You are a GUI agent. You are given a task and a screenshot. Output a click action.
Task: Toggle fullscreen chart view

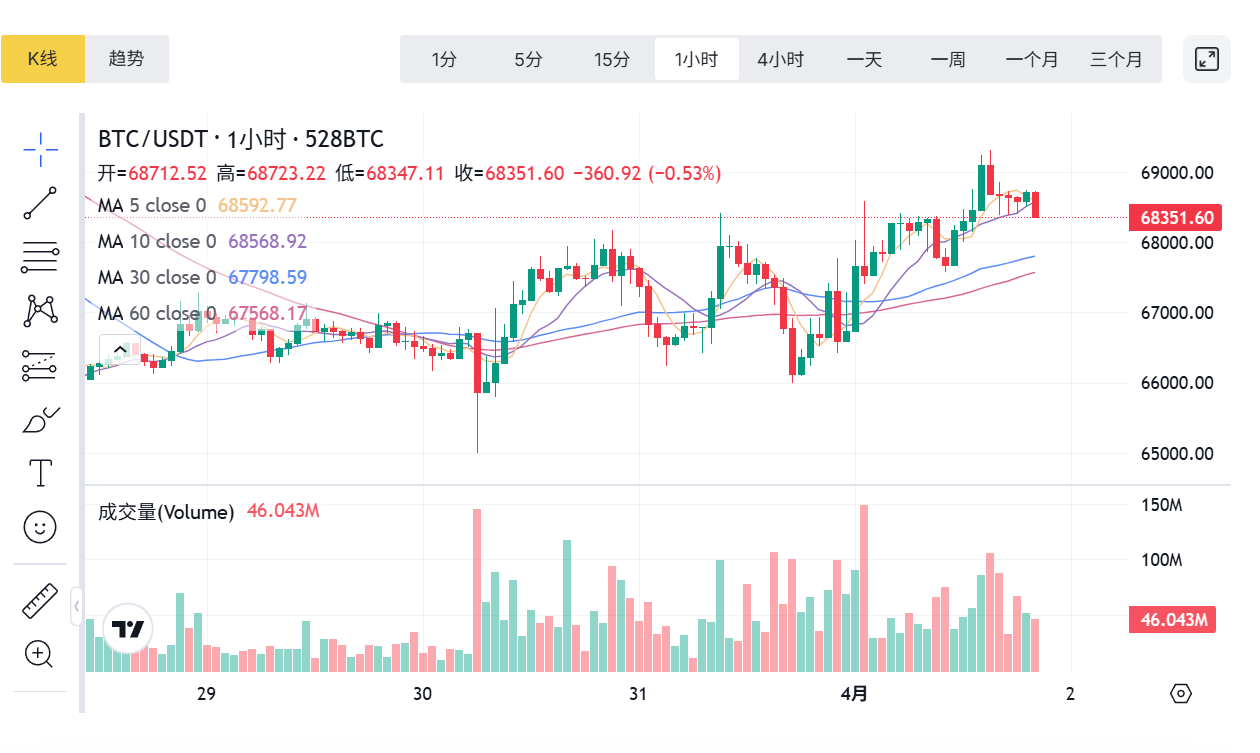click(1207, 59)
